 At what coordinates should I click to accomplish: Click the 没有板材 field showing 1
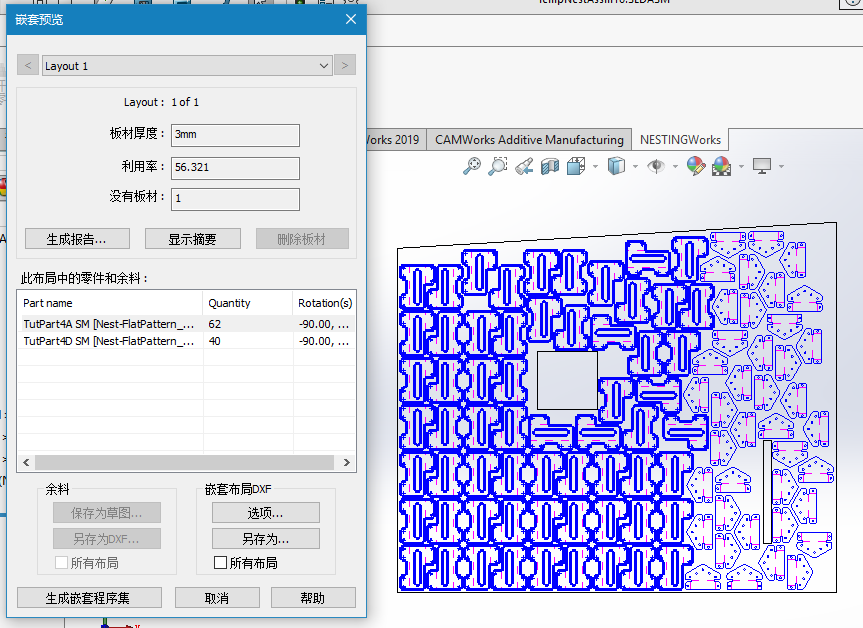click(x=235, y=199)
